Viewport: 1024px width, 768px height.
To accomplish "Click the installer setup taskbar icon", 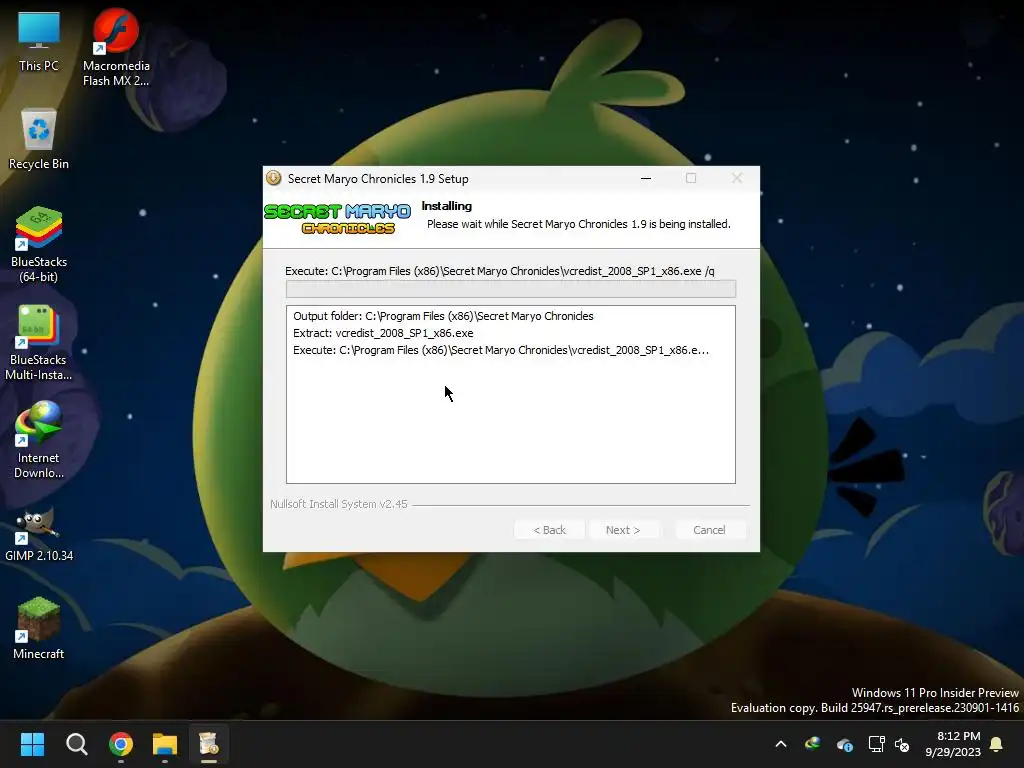I will 209,744.
